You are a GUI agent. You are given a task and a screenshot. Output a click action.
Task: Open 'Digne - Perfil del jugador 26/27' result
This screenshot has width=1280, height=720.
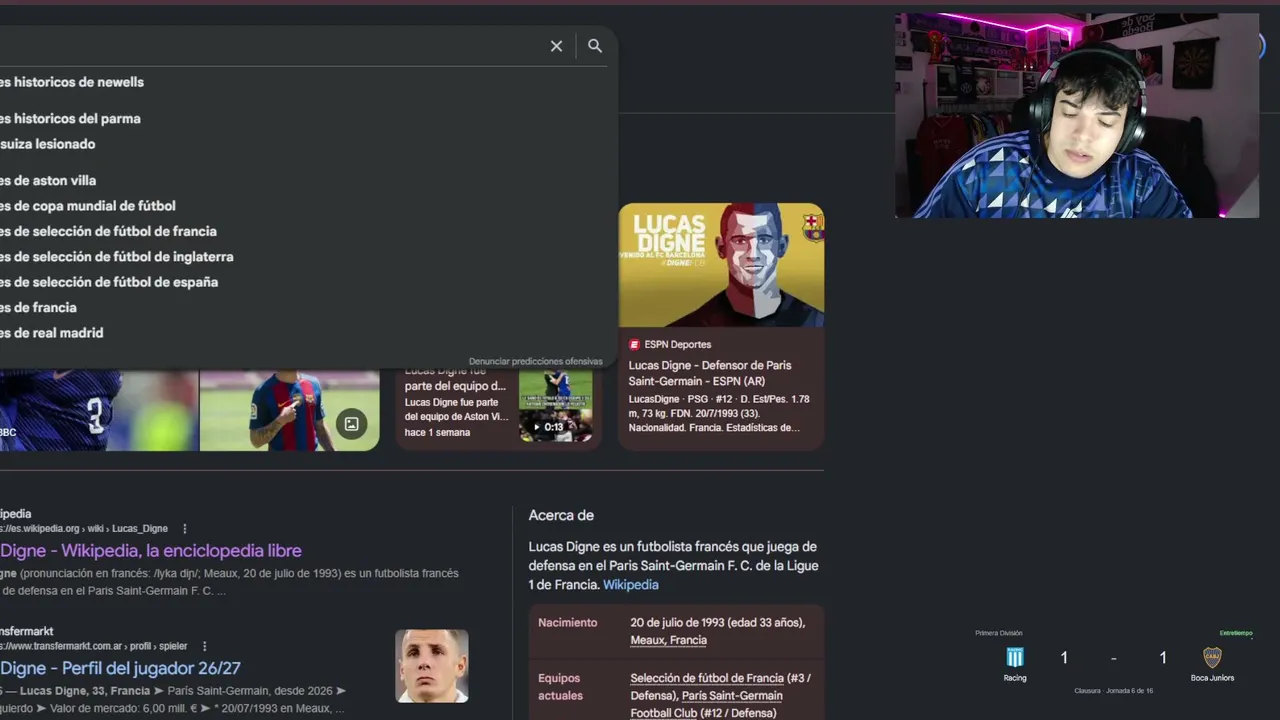click(x=120, y=668)
